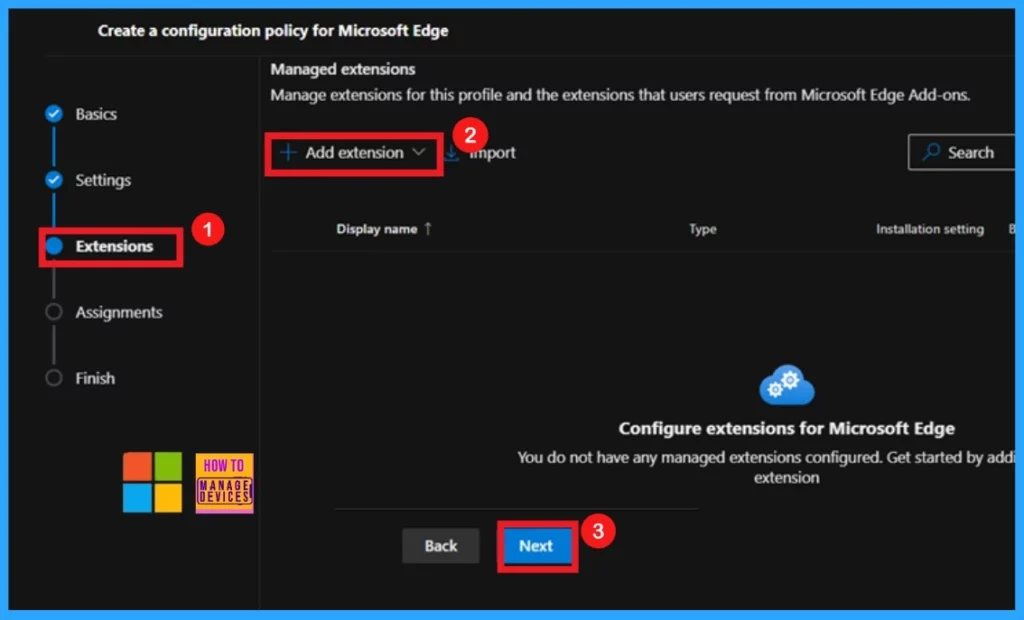The image size is (1024, 620).
Task: Click the page title Create a configuration policy
Action: click(273, 31)
